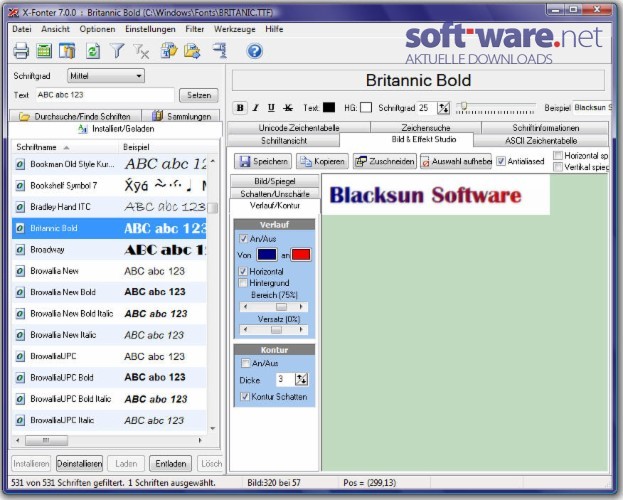623x500 pixels.
Task: Click Entladen button
Action: (170, 463)
